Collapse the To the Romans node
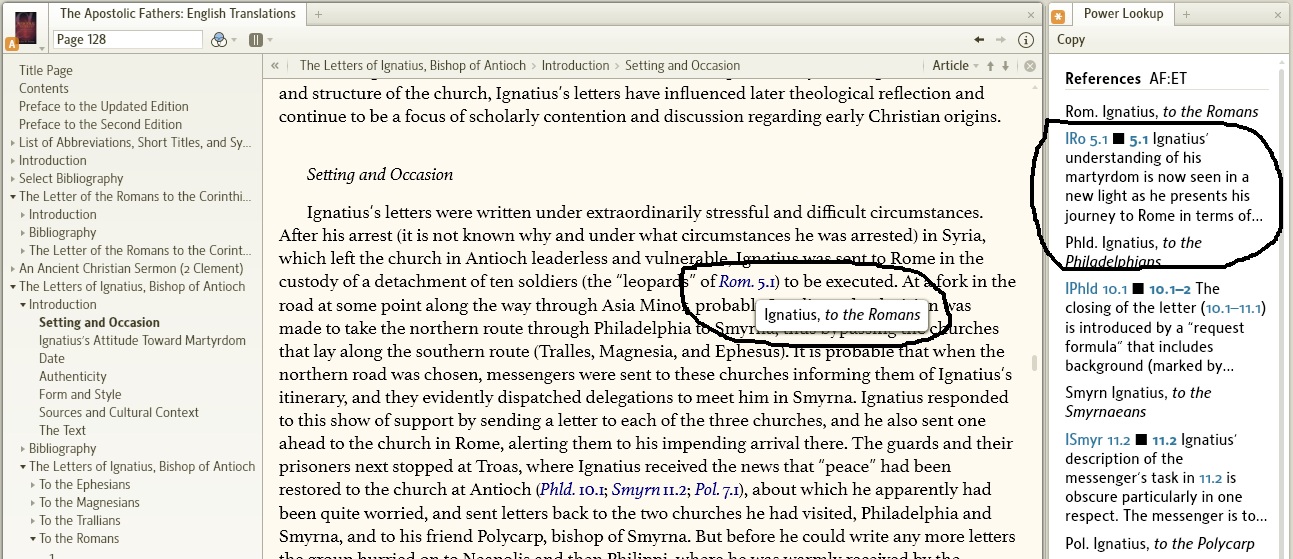Viewport: 1293px width, 559px height. coord(33,539)
